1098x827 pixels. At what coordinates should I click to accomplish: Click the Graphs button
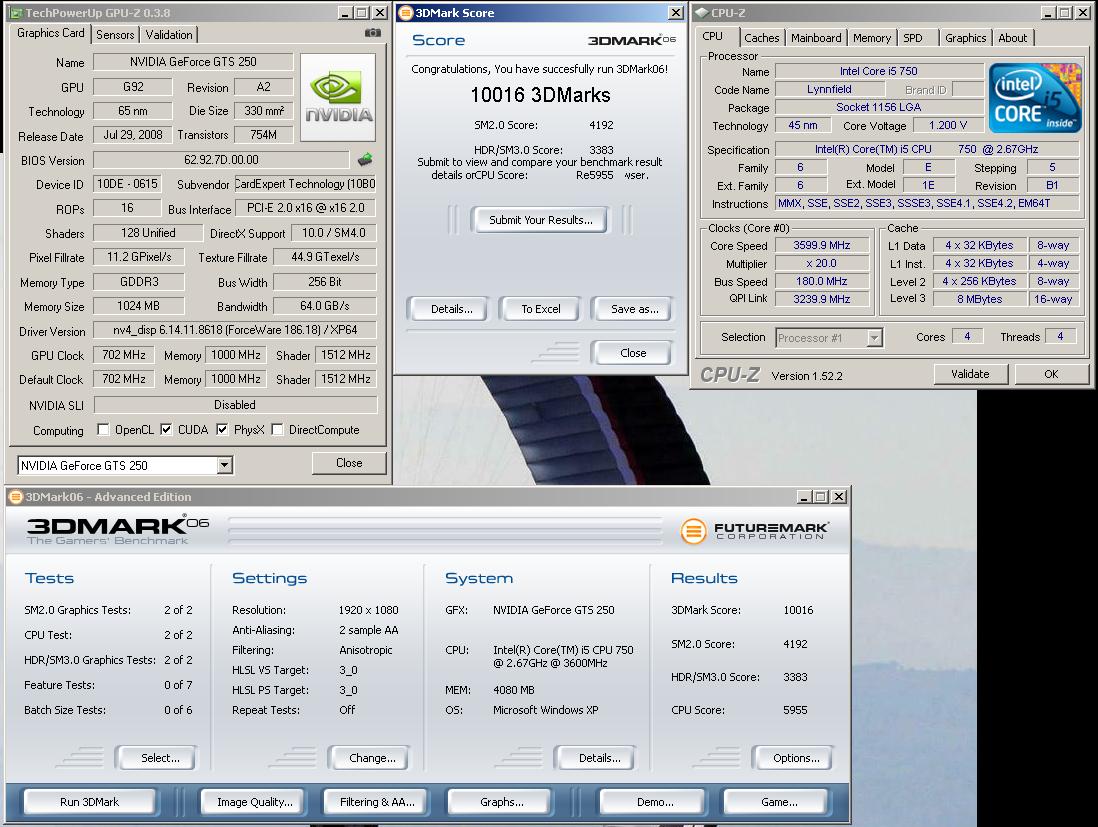pos(502,802)
